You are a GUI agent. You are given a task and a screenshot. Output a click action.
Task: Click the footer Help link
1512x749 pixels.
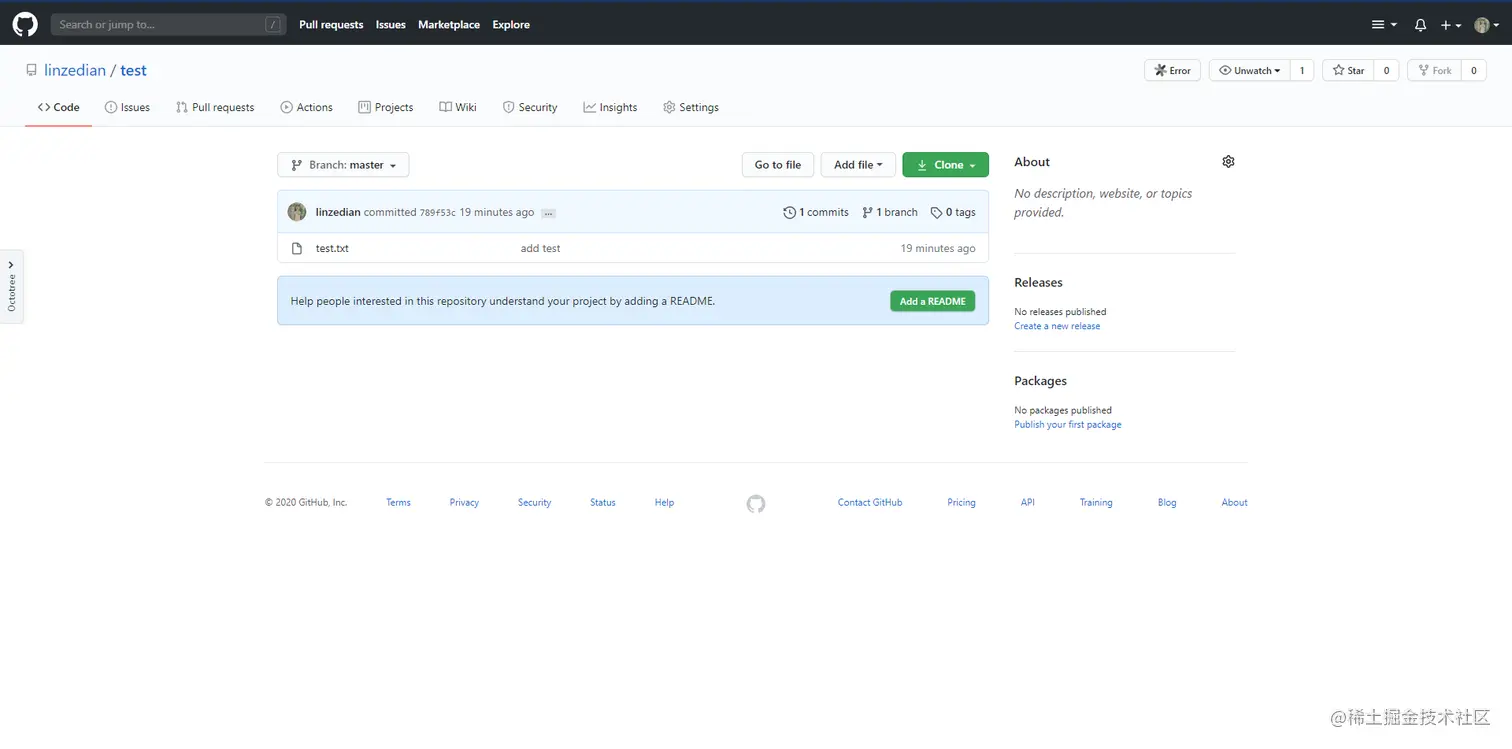point(664,503)
